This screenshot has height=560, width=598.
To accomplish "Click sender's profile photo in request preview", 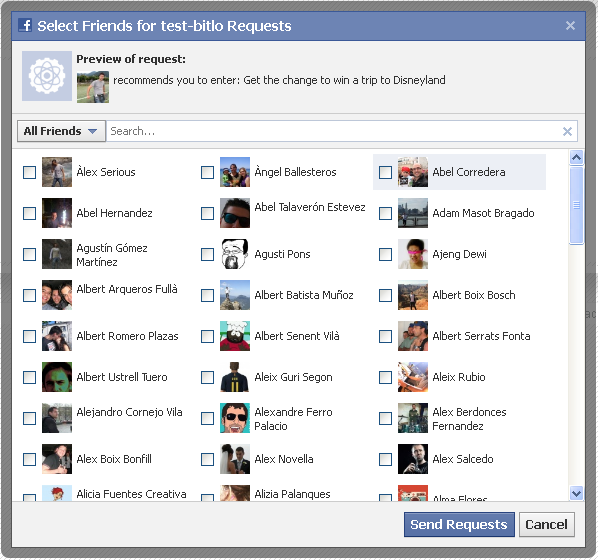I will pyautogui.click(x=93, y=87).
